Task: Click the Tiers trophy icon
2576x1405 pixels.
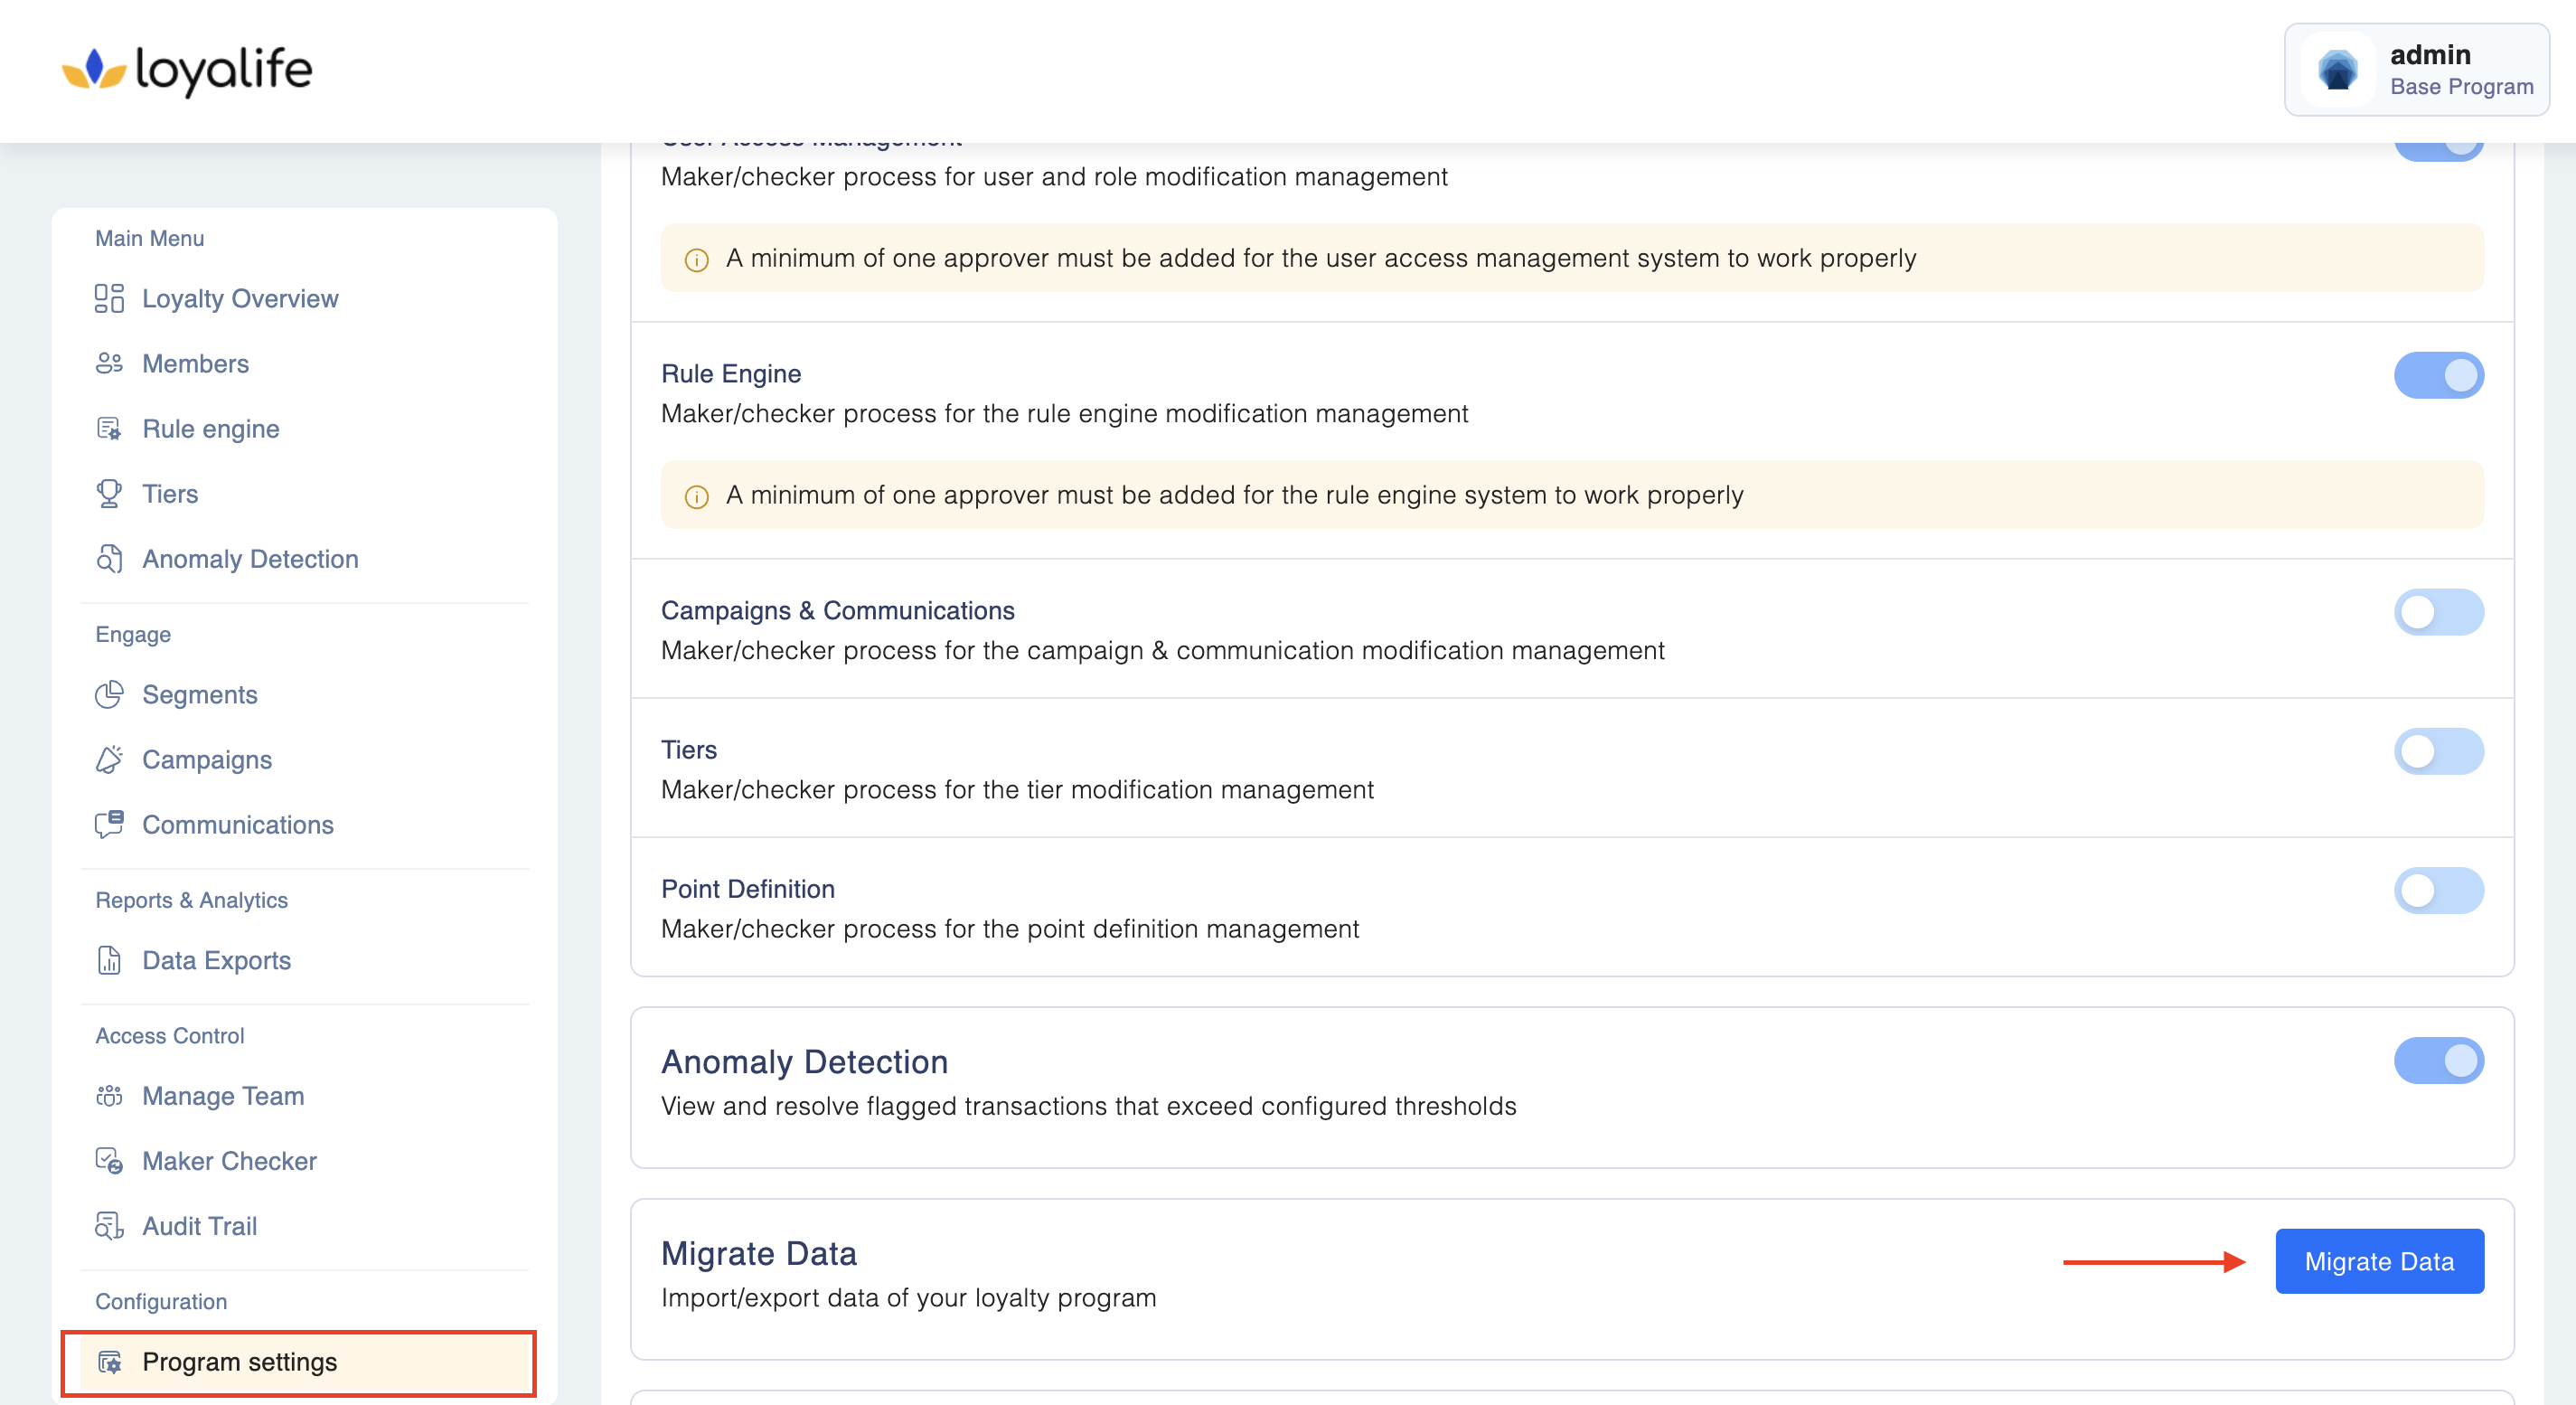Action: pyautogui.click(x=109, y=494)
